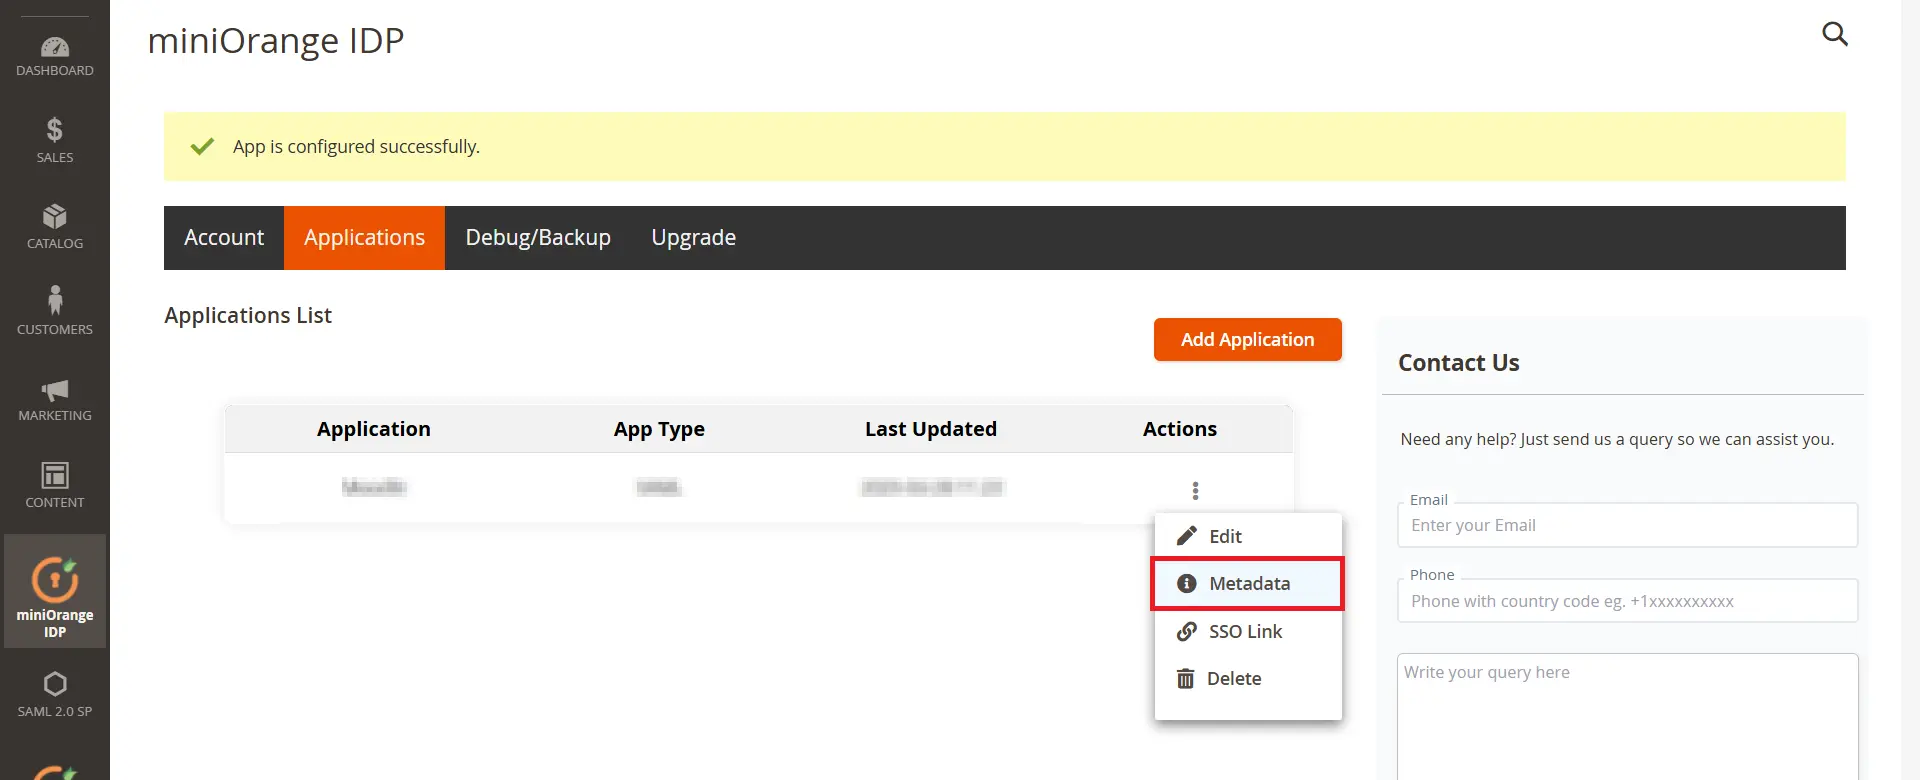Click the Last Updated column header
The width and height of the screenshot is (1920, 780).
pos(930,429)
